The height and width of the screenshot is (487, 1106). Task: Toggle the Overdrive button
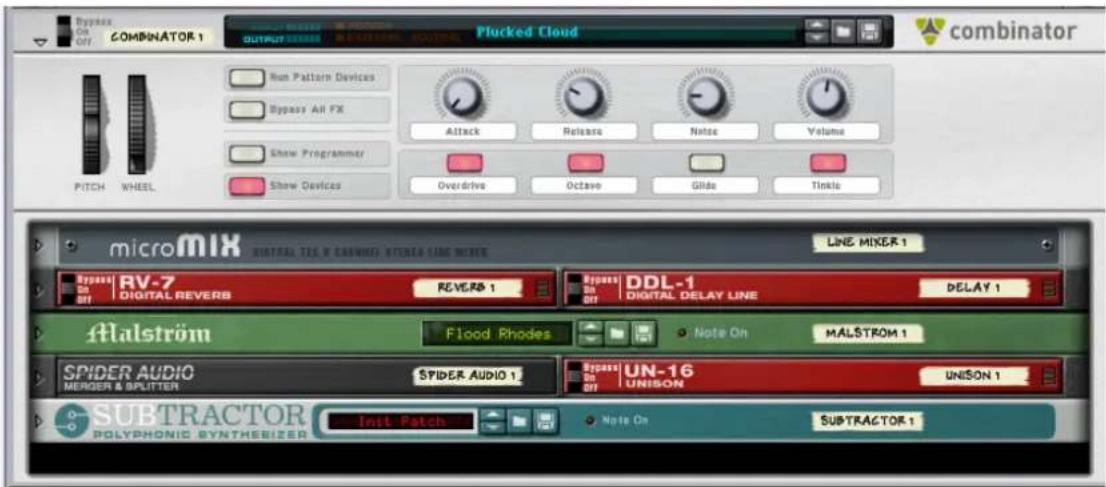click(464, 163)
